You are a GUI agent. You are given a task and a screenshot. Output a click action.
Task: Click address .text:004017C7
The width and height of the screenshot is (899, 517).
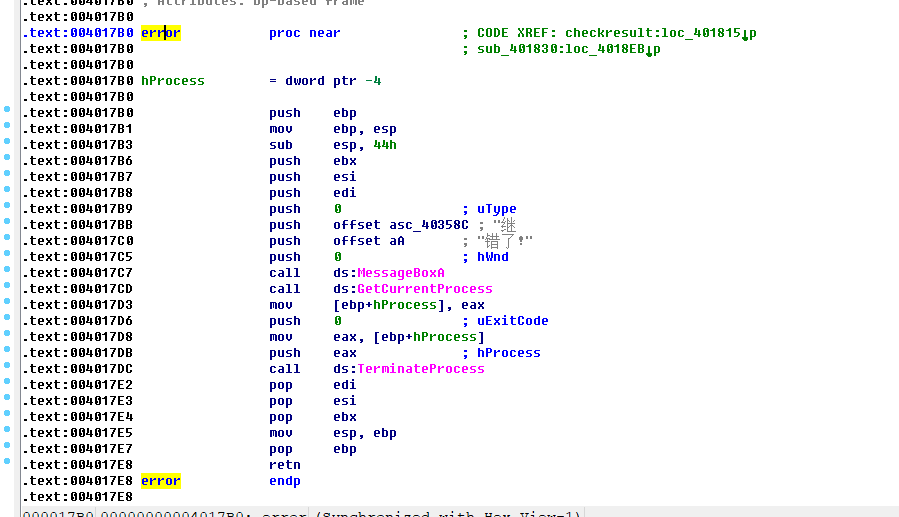pyautogui.click(x=78, y=273)
